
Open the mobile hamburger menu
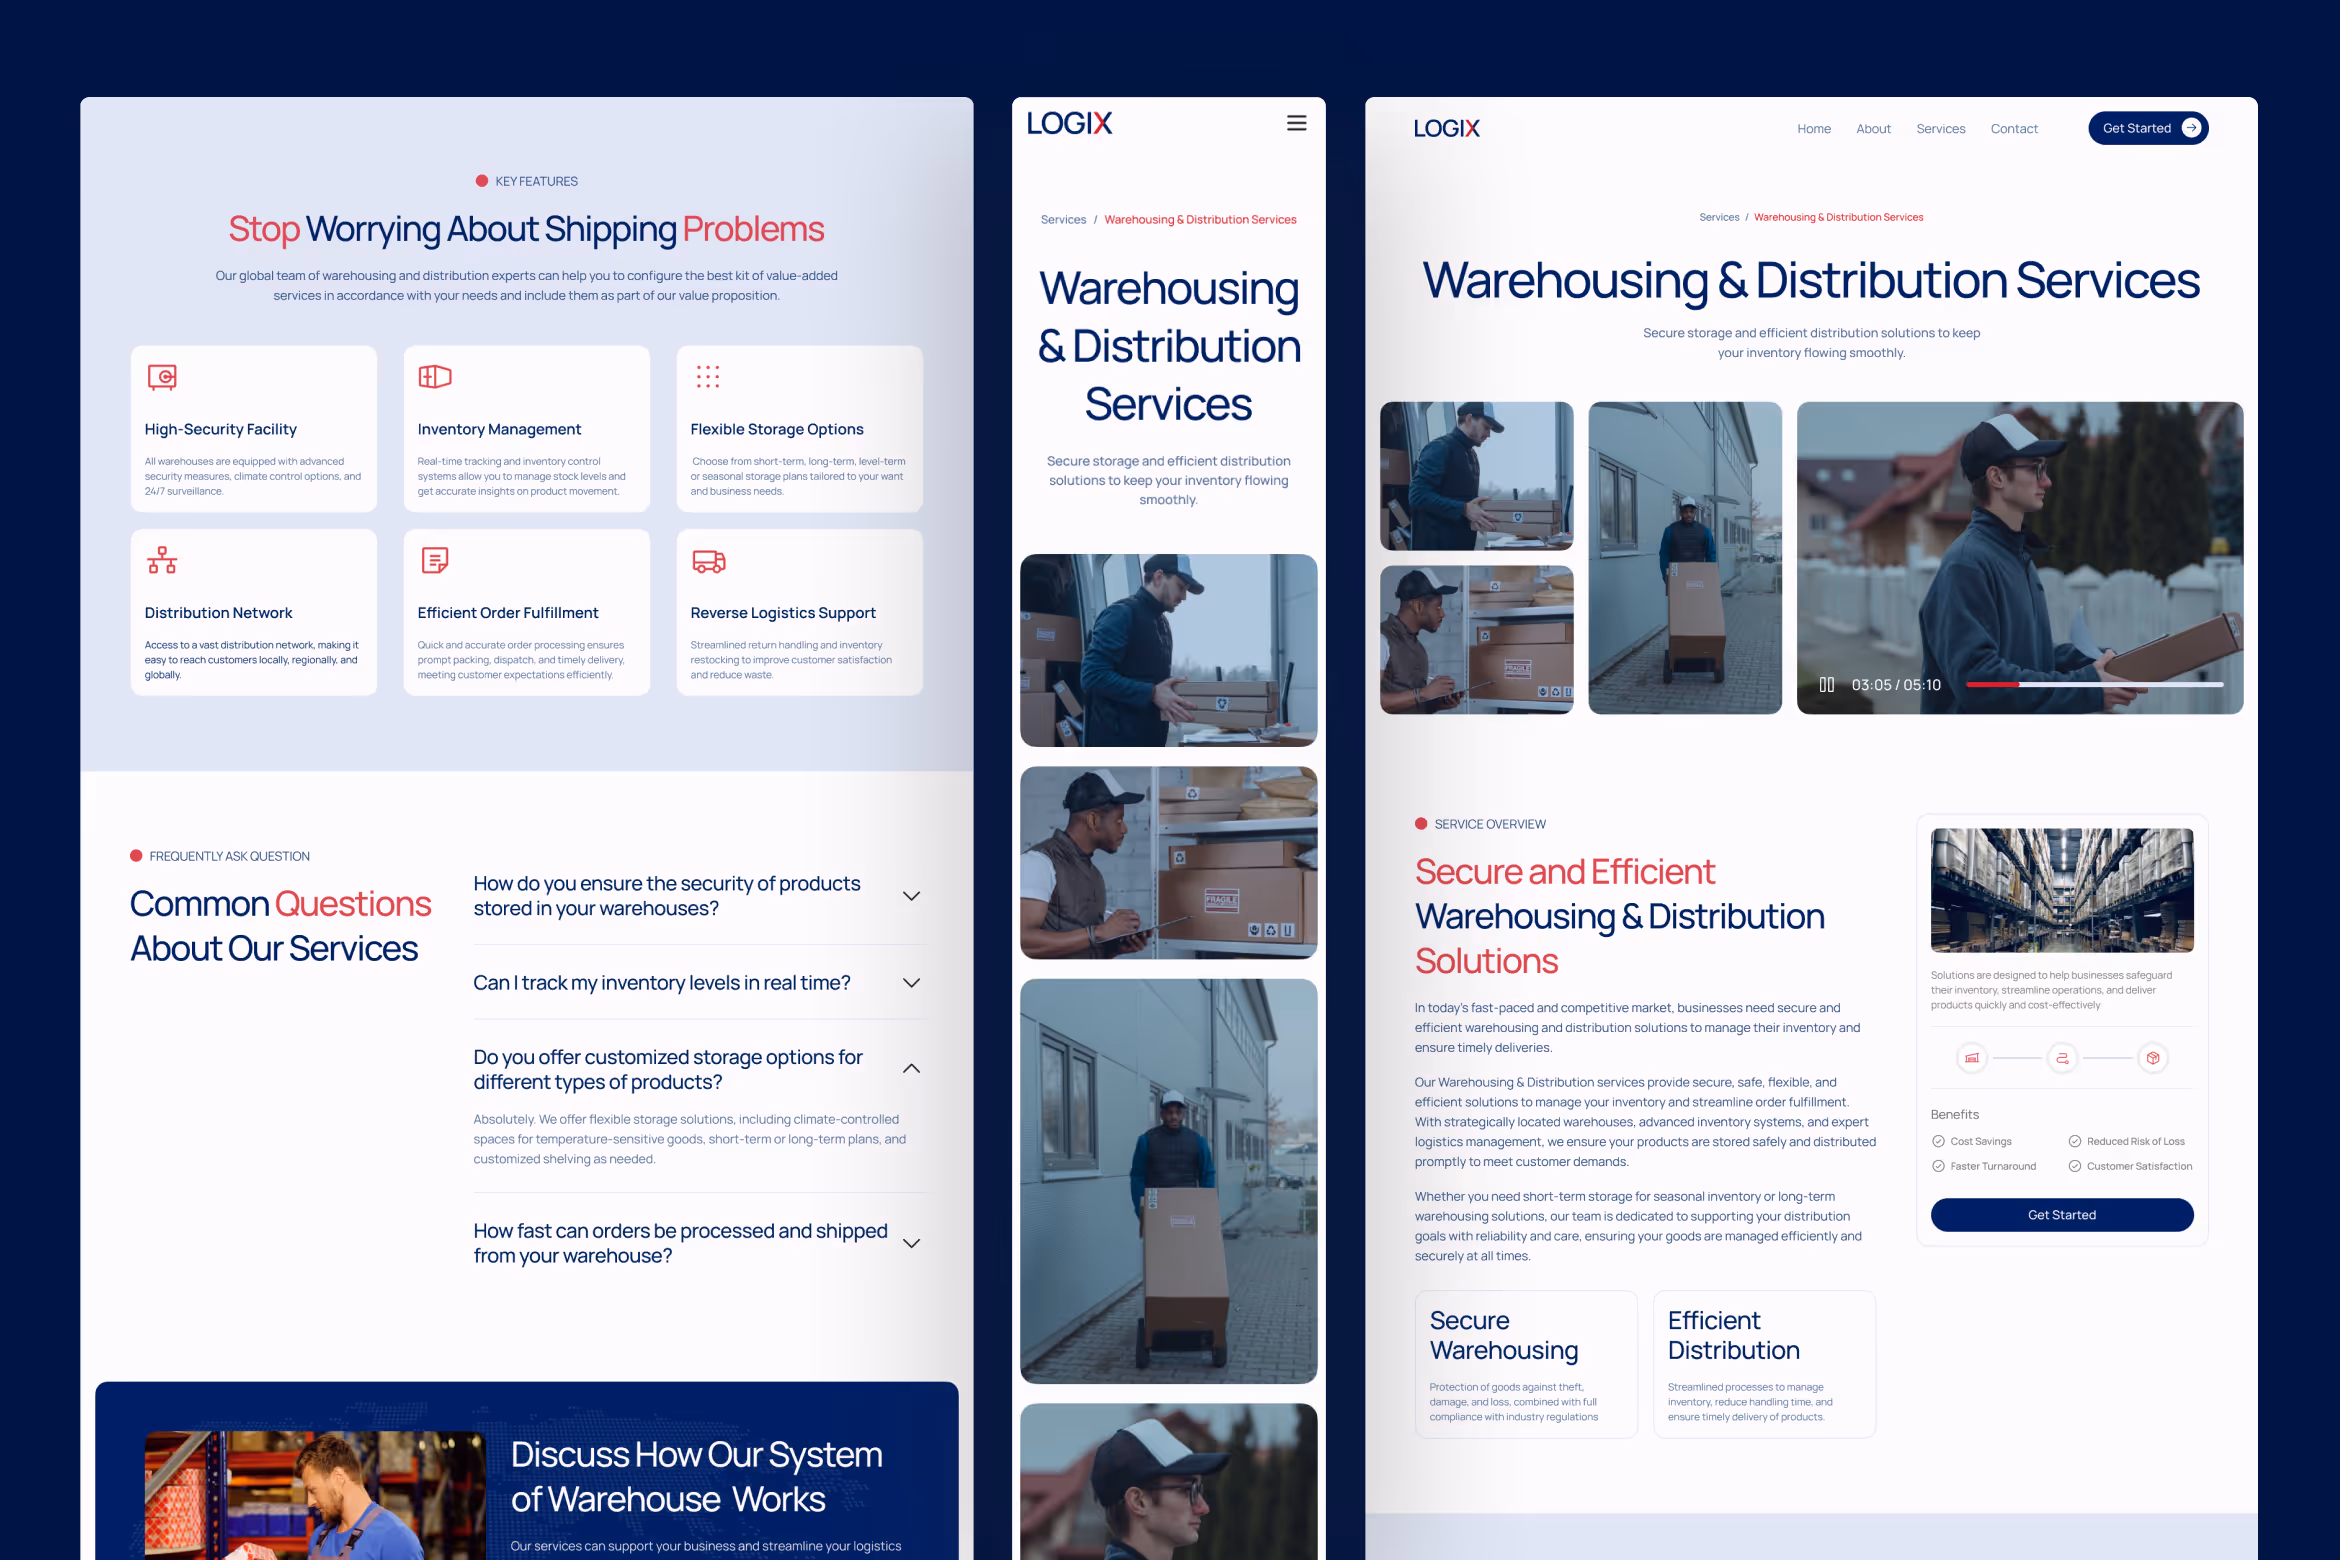pyautogui.click(x=1296, y=123)
